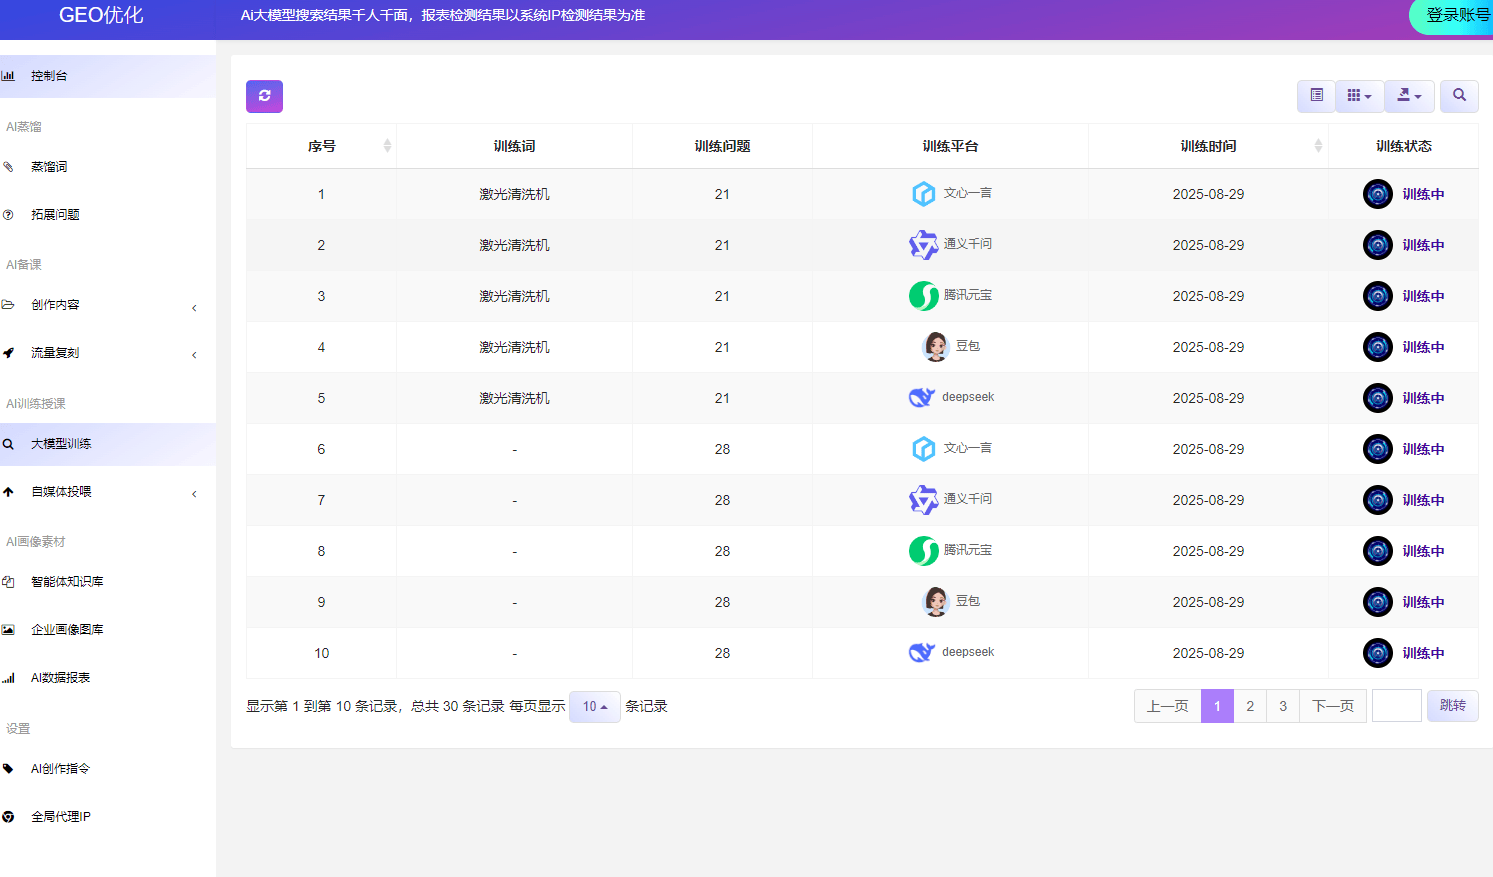This screenshot has width=1493, height=877.
Task: Click the 控制台 dashboard icon
Action: (x=9, y=75)
